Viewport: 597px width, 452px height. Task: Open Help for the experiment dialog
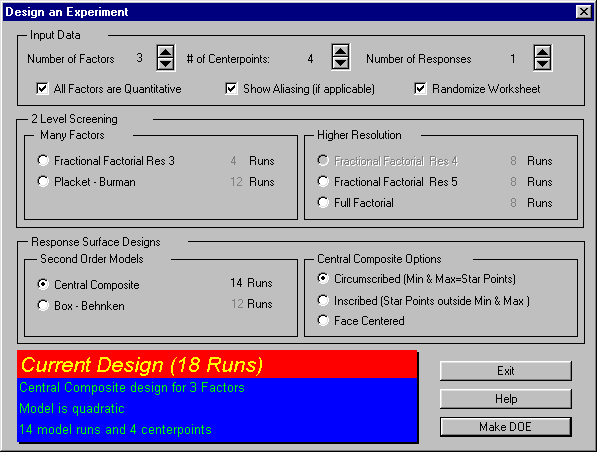pos(506,399)
